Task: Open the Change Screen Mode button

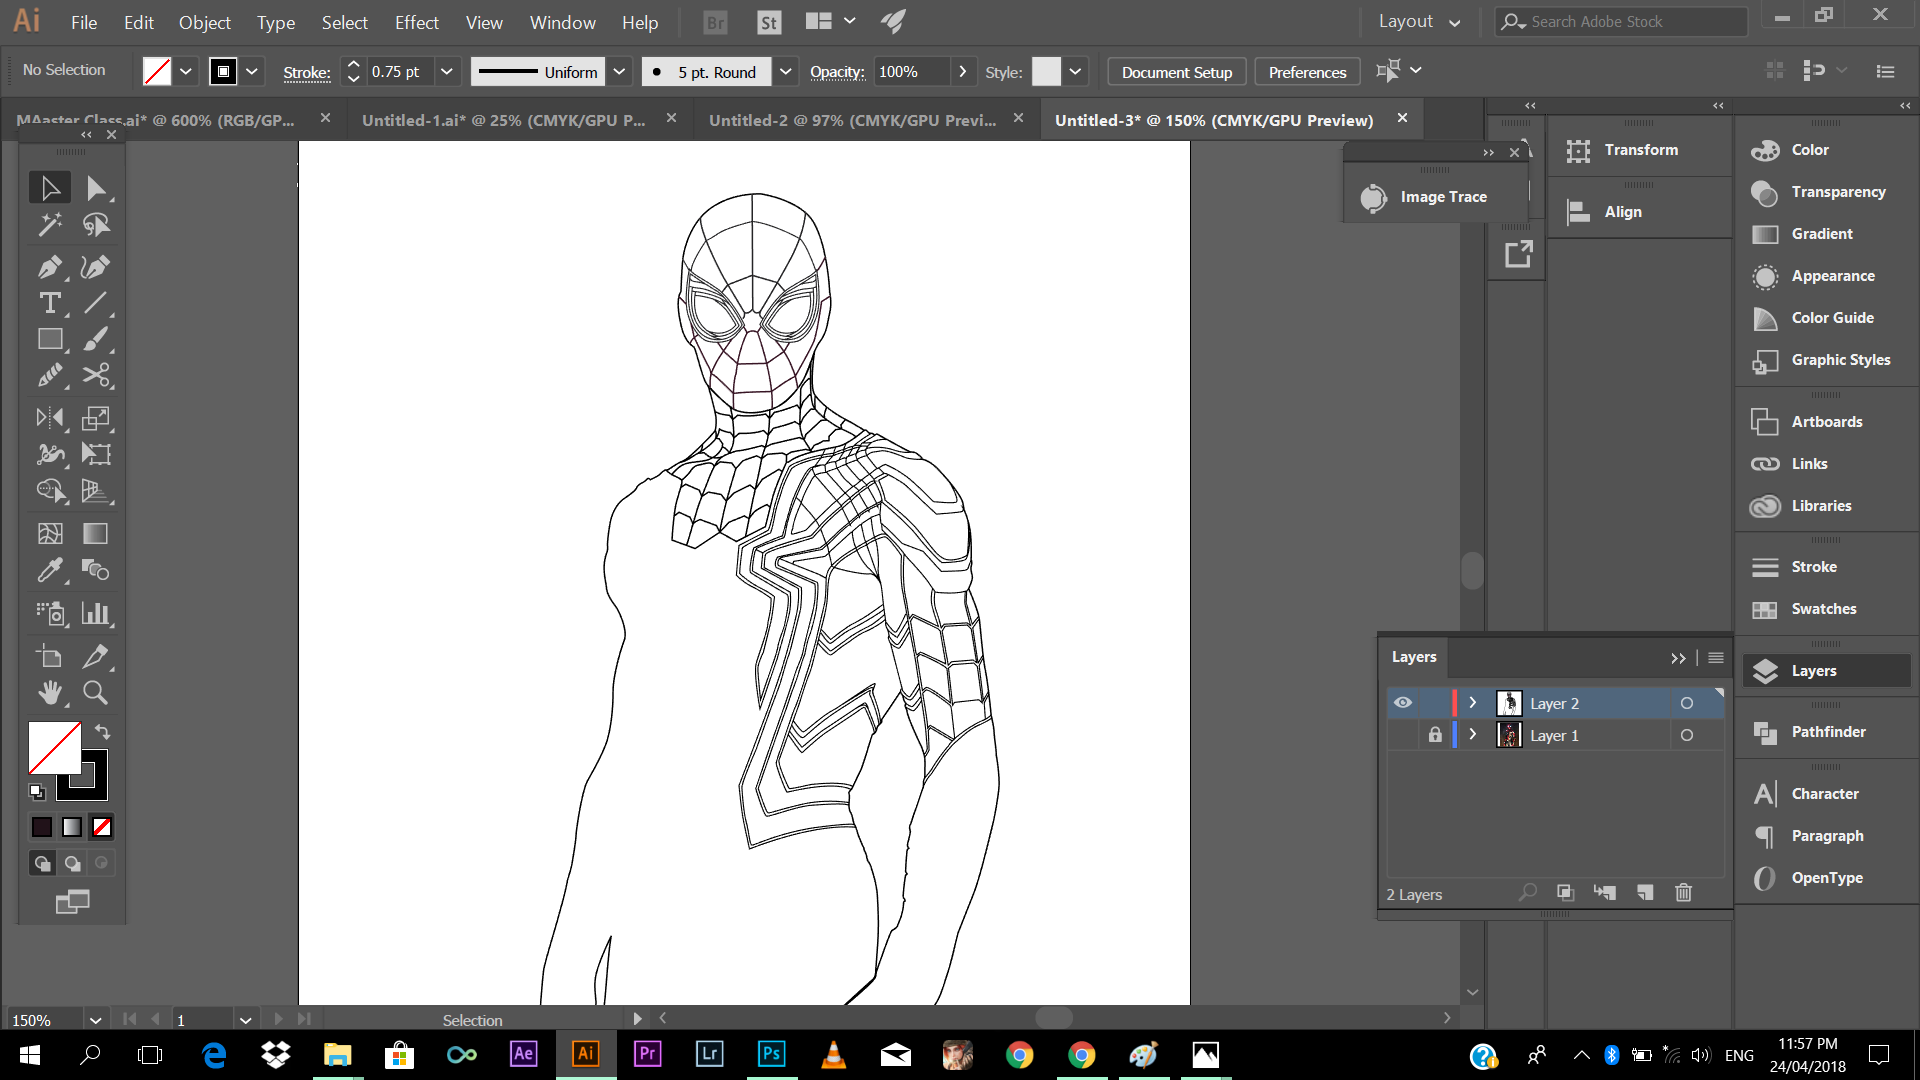Action: [x=72, y=902]
